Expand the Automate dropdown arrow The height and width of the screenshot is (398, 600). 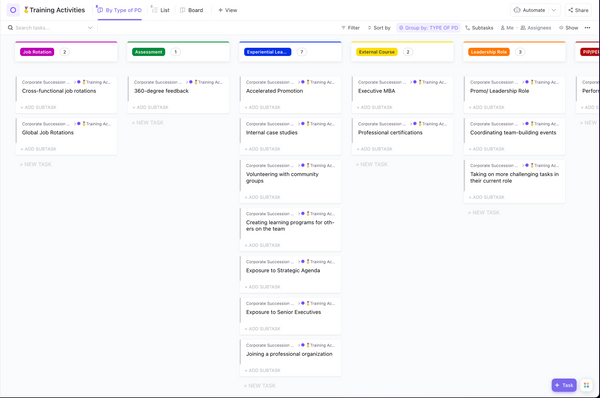click(x=554, y=10)
